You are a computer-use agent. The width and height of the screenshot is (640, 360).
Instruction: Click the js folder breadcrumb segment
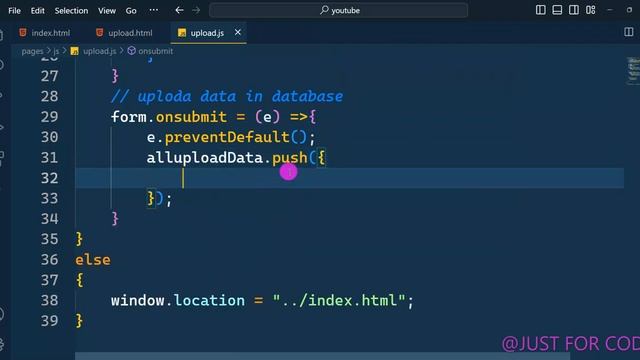click(x=56, y=51)
